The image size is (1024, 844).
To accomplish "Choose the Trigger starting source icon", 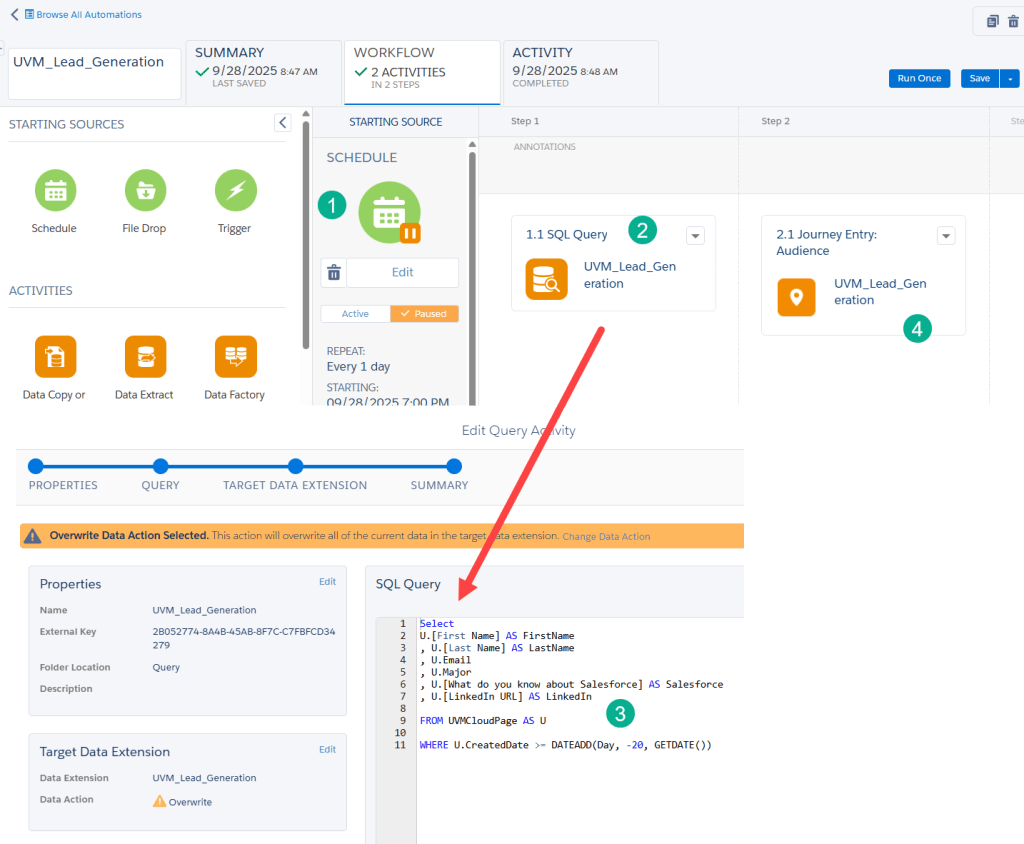I will pyautogui.click(x=235, y=190).
